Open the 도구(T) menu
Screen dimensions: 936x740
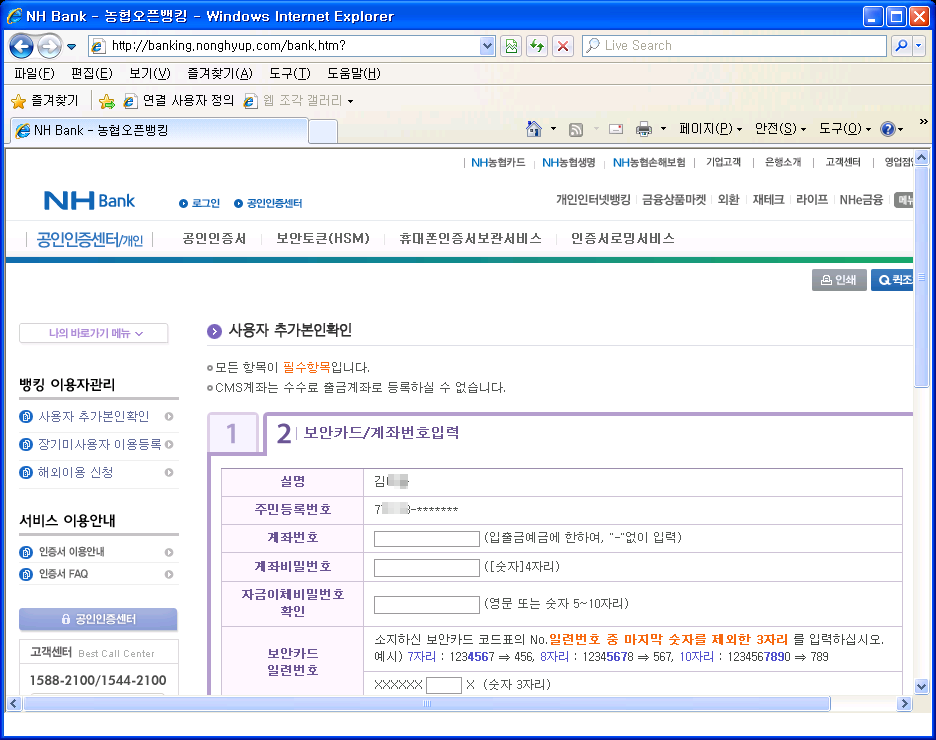290,73
